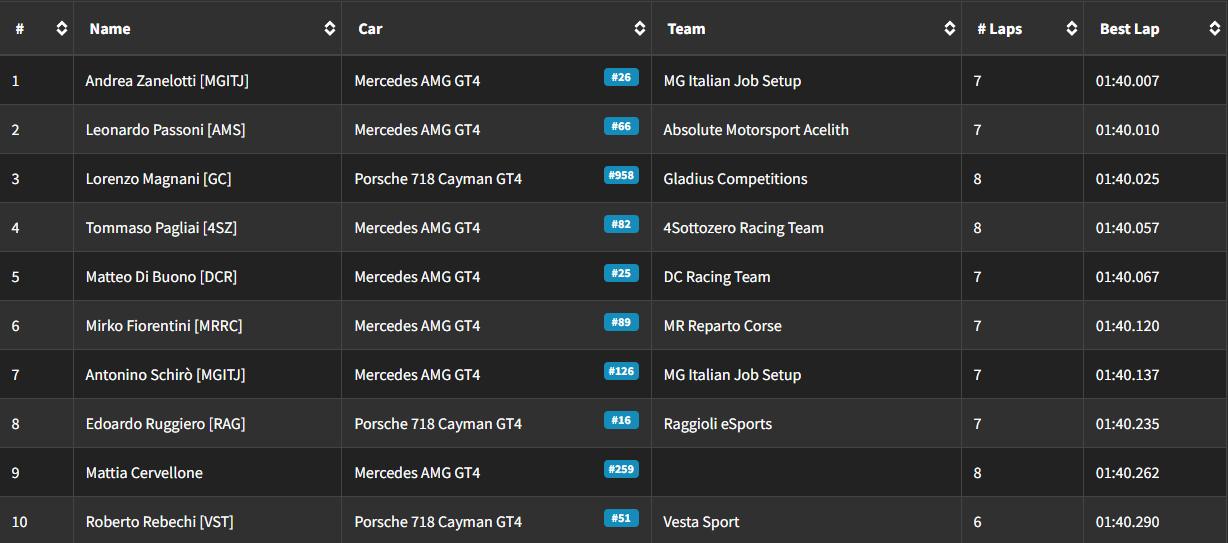This screenshot has width=1228, height=543.
Task: Sort table by Team column arrows
Action: (949, 29)
